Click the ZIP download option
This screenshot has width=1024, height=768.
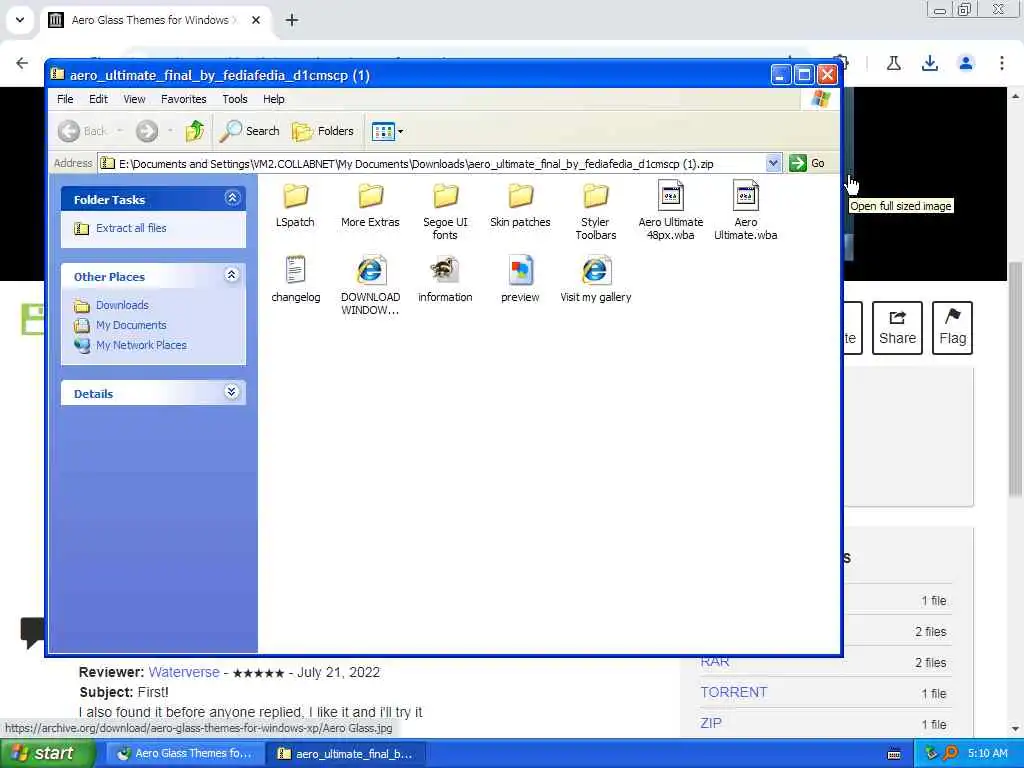click(711, 723)
